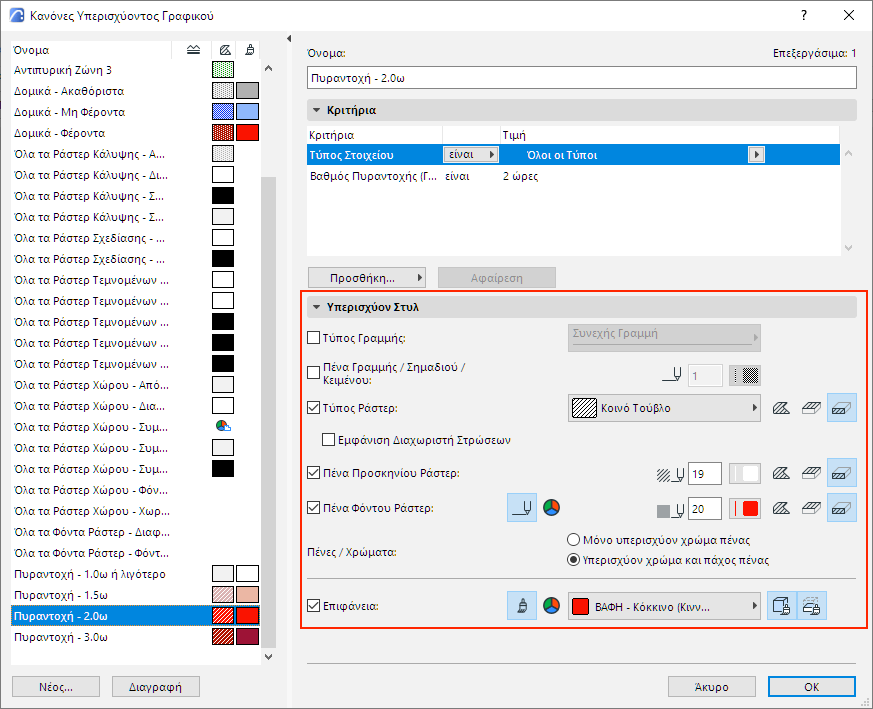Select the Αντιπυρική Ζώνη 3 rule
The height and width of the screenshot is (709, 873).
tap(136, 70)
